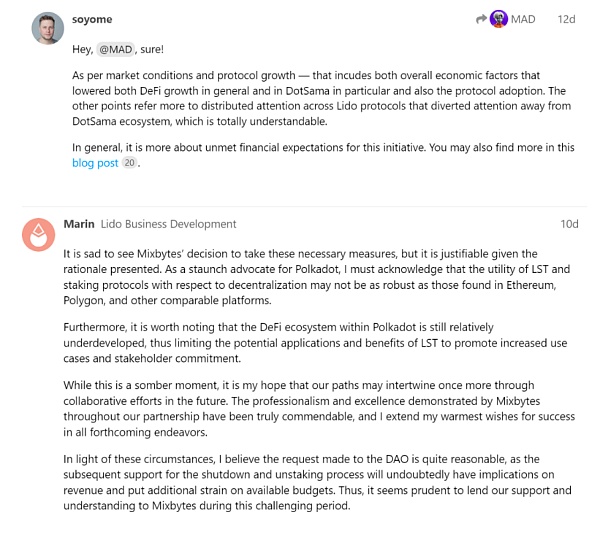This screenshot has height=534, width=600.
Task: Open the soyome username profile link
Action: 94,19
